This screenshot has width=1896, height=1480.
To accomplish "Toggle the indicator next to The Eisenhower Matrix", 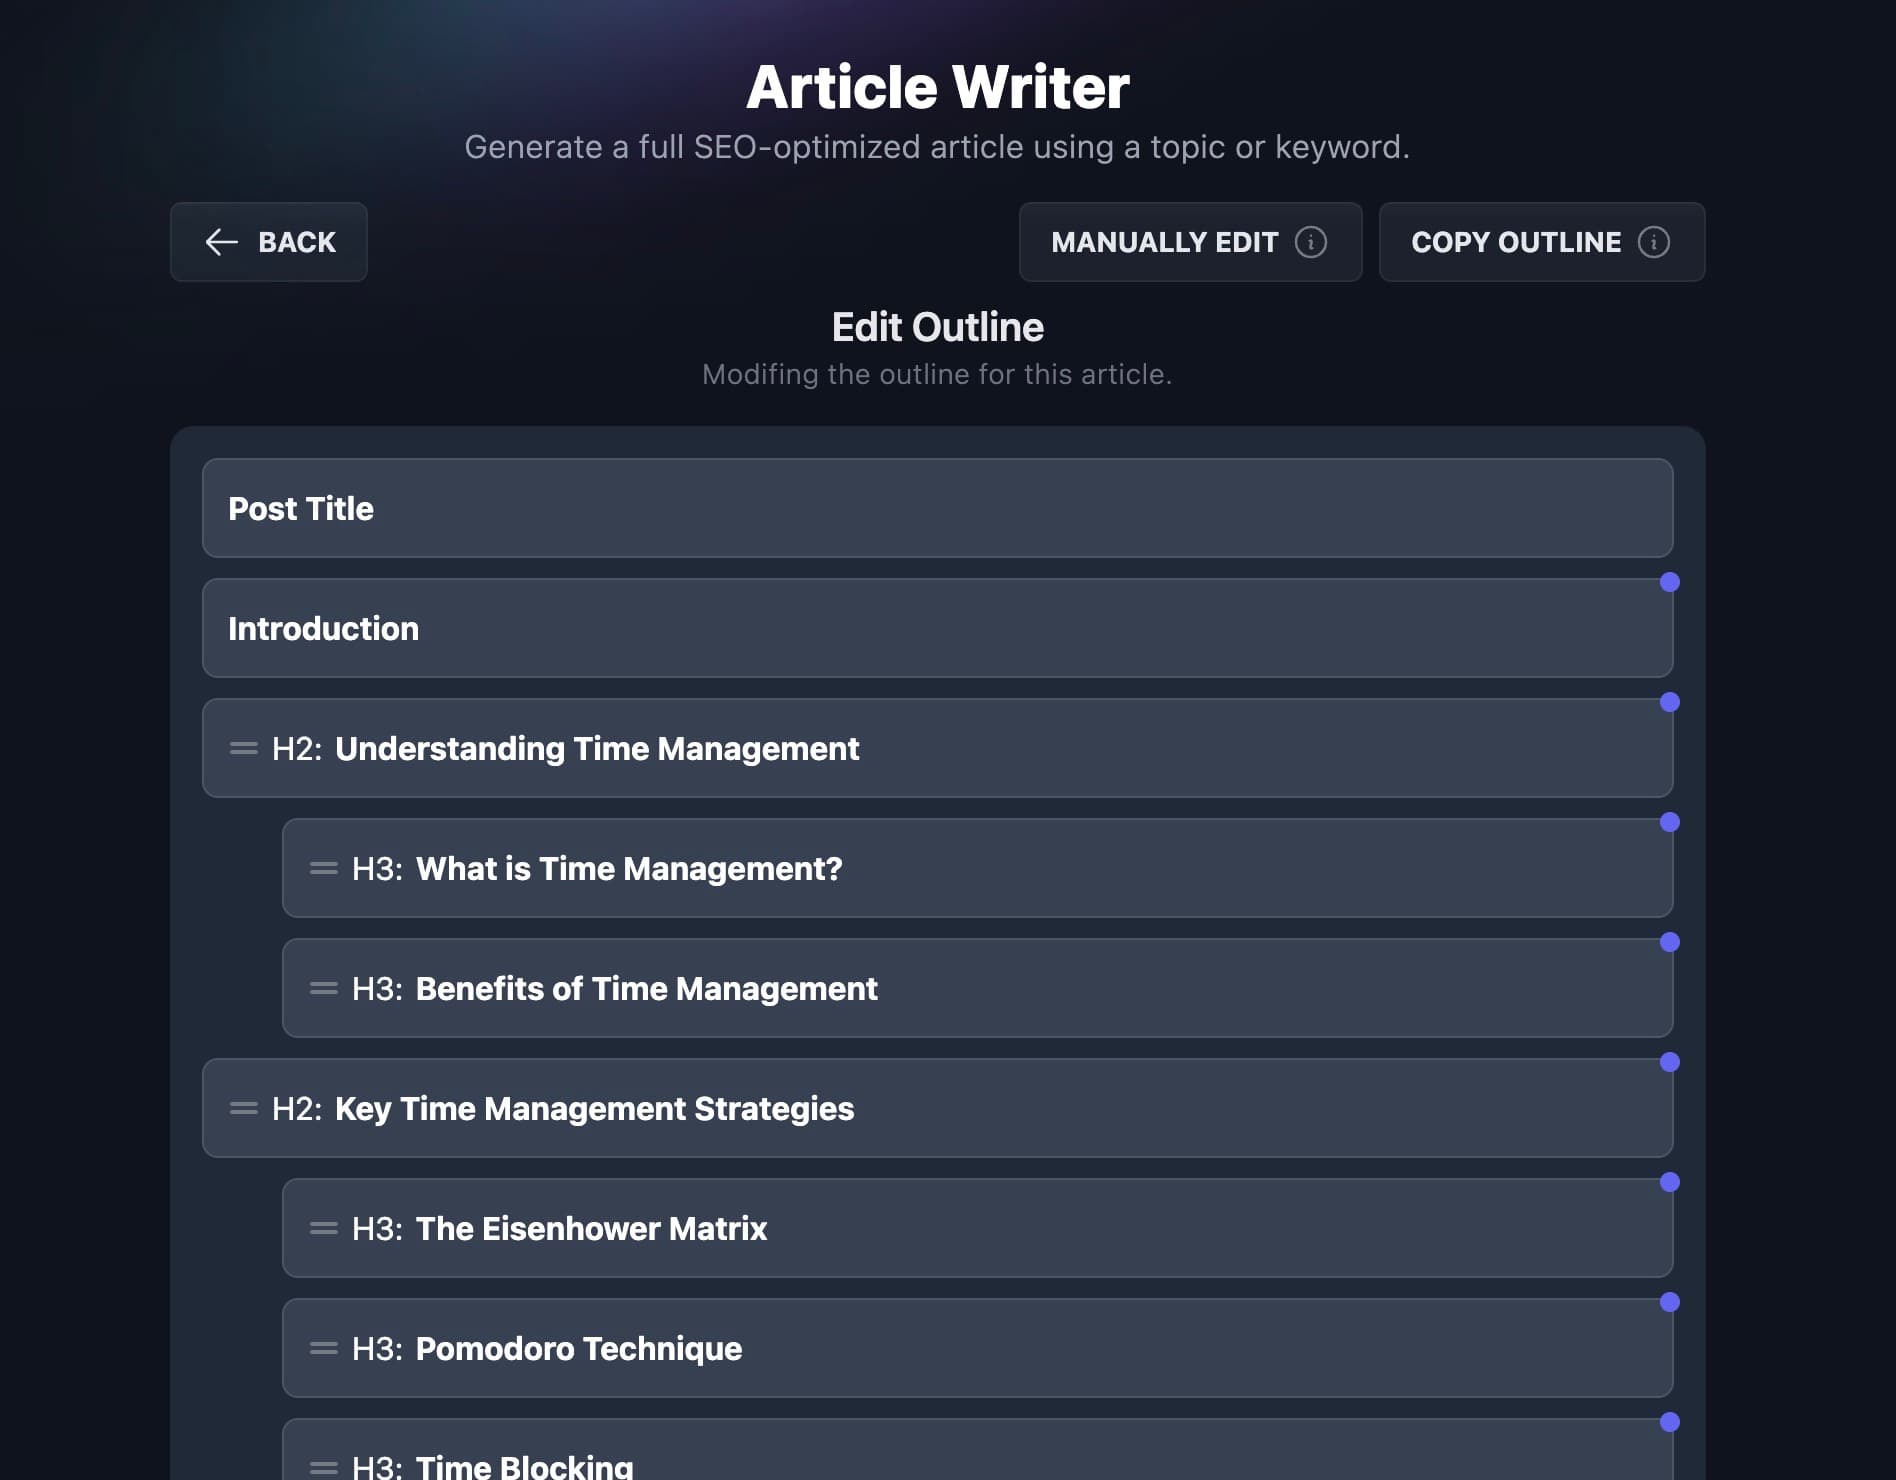I will (x=1669, y=1181).
